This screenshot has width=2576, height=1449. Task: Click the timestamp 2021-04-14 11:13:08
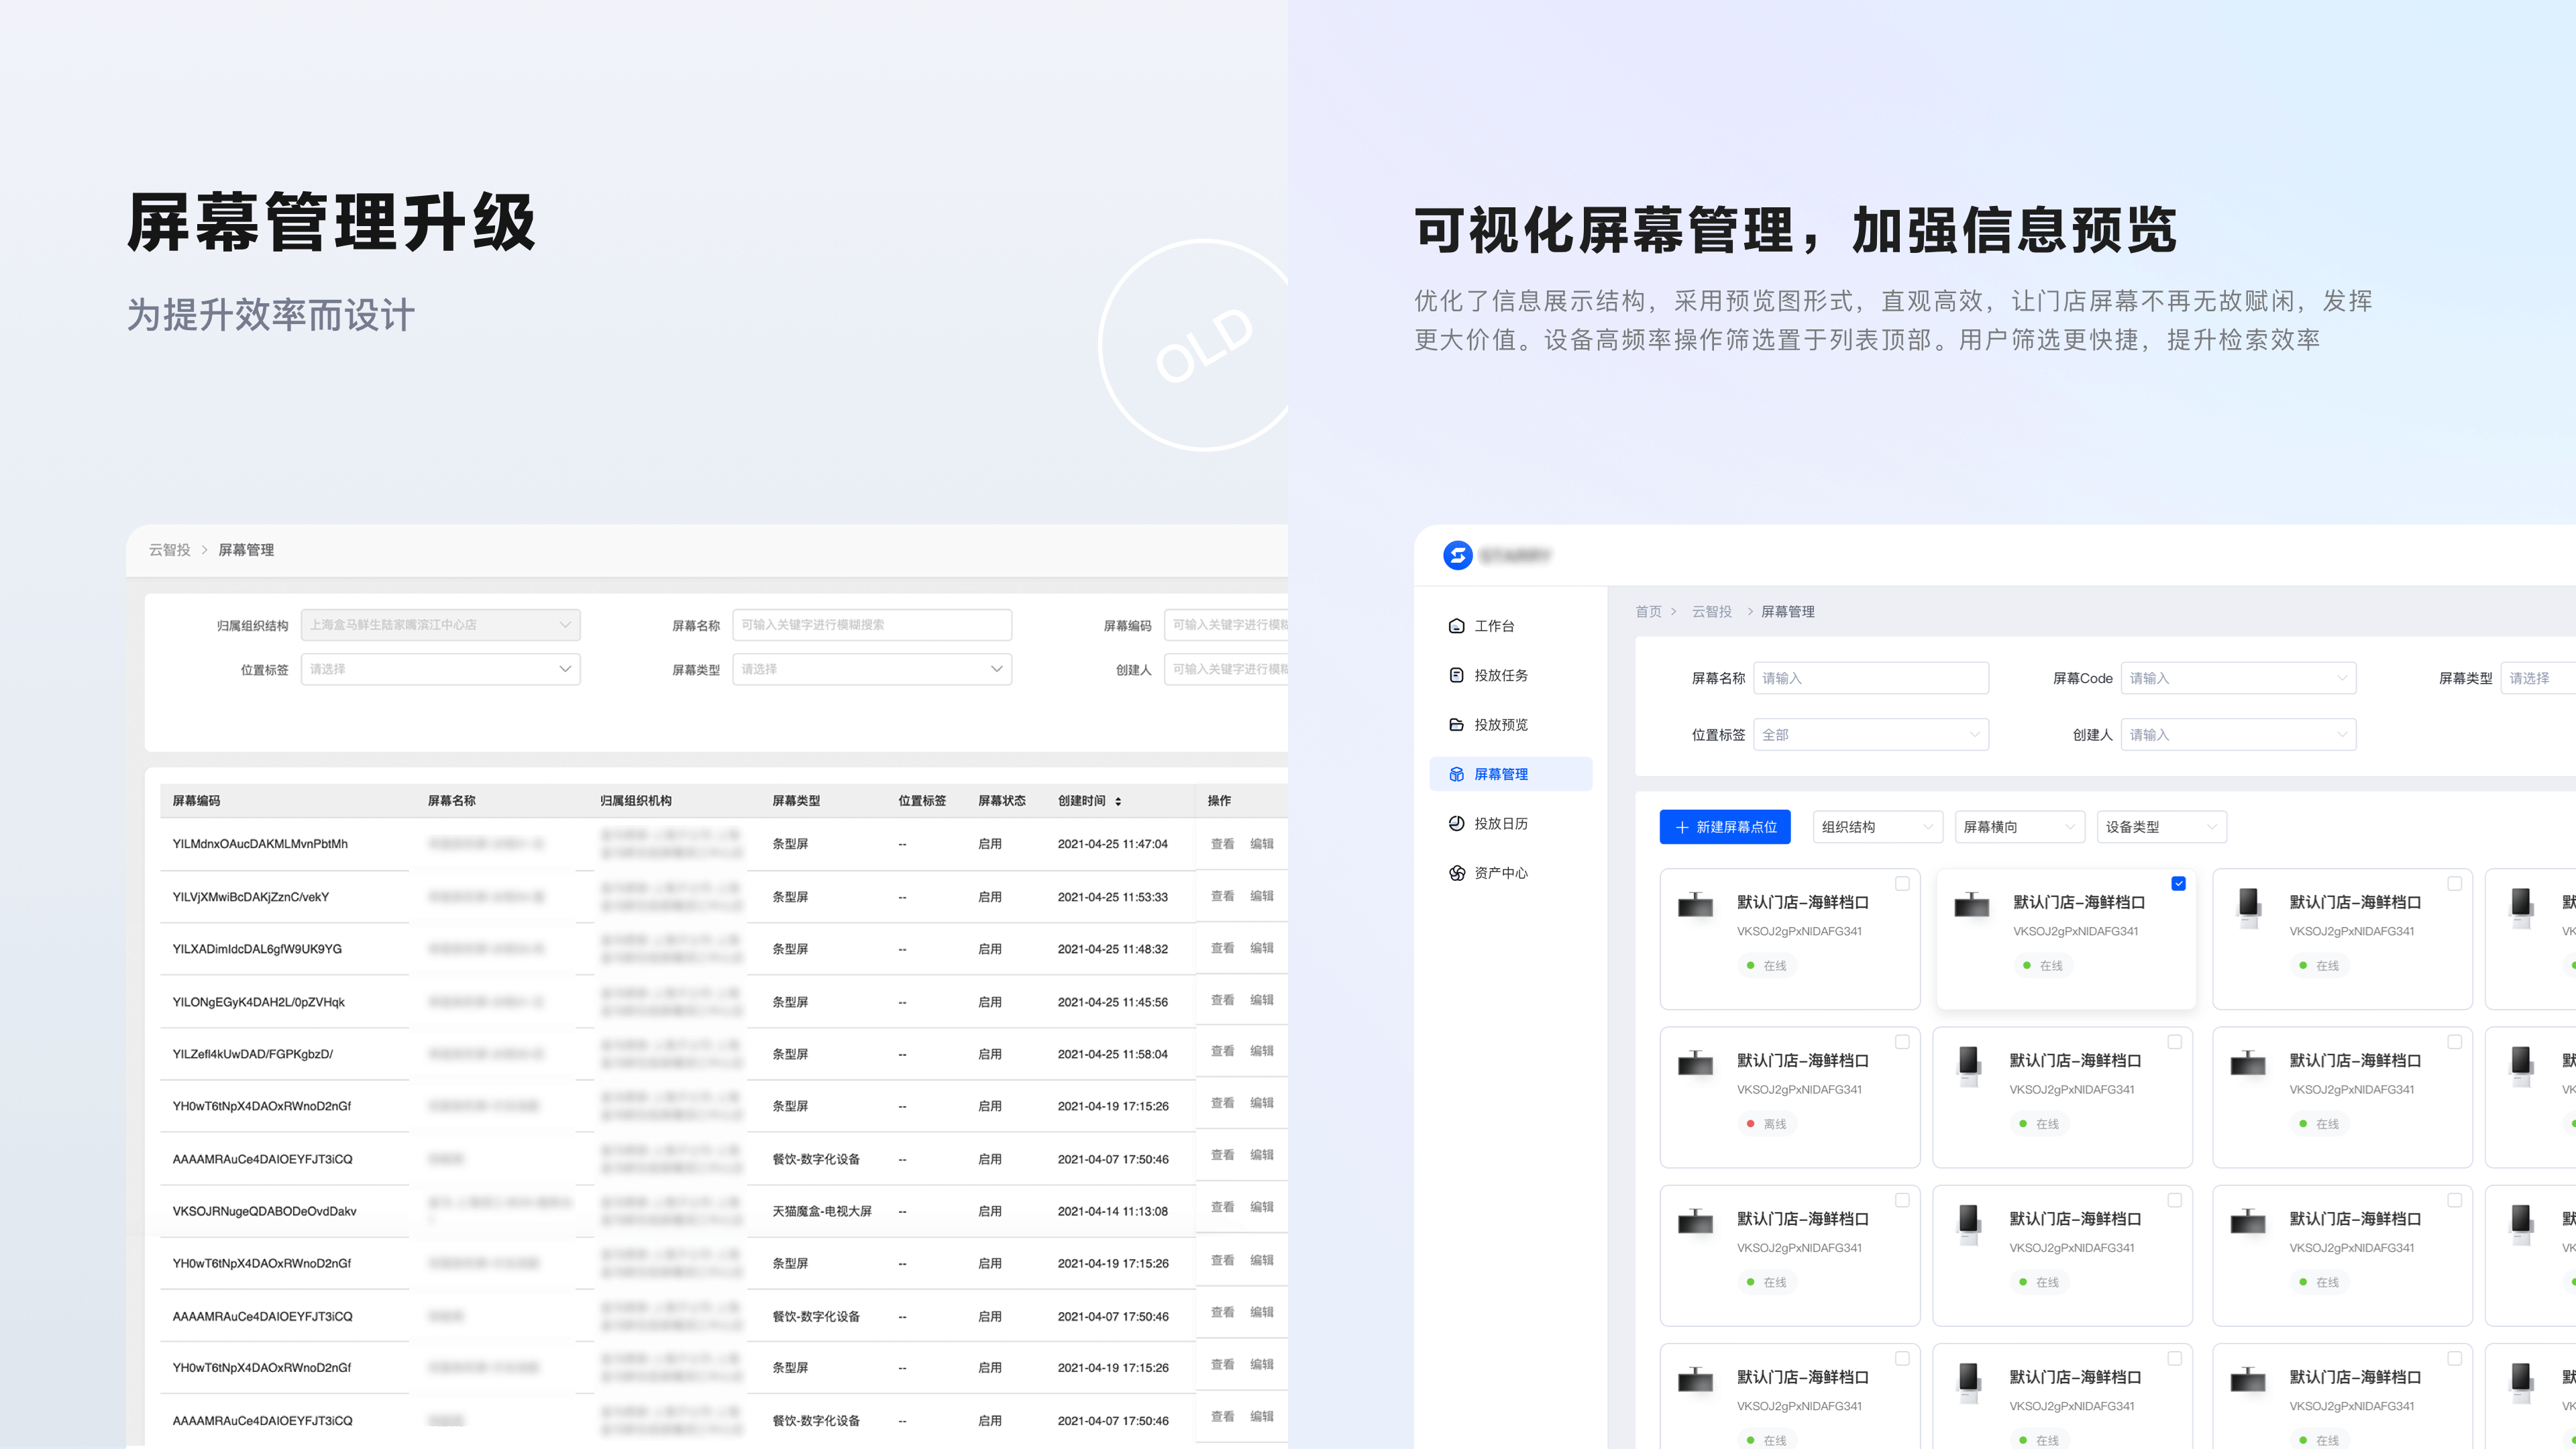coord(1113,1211)
